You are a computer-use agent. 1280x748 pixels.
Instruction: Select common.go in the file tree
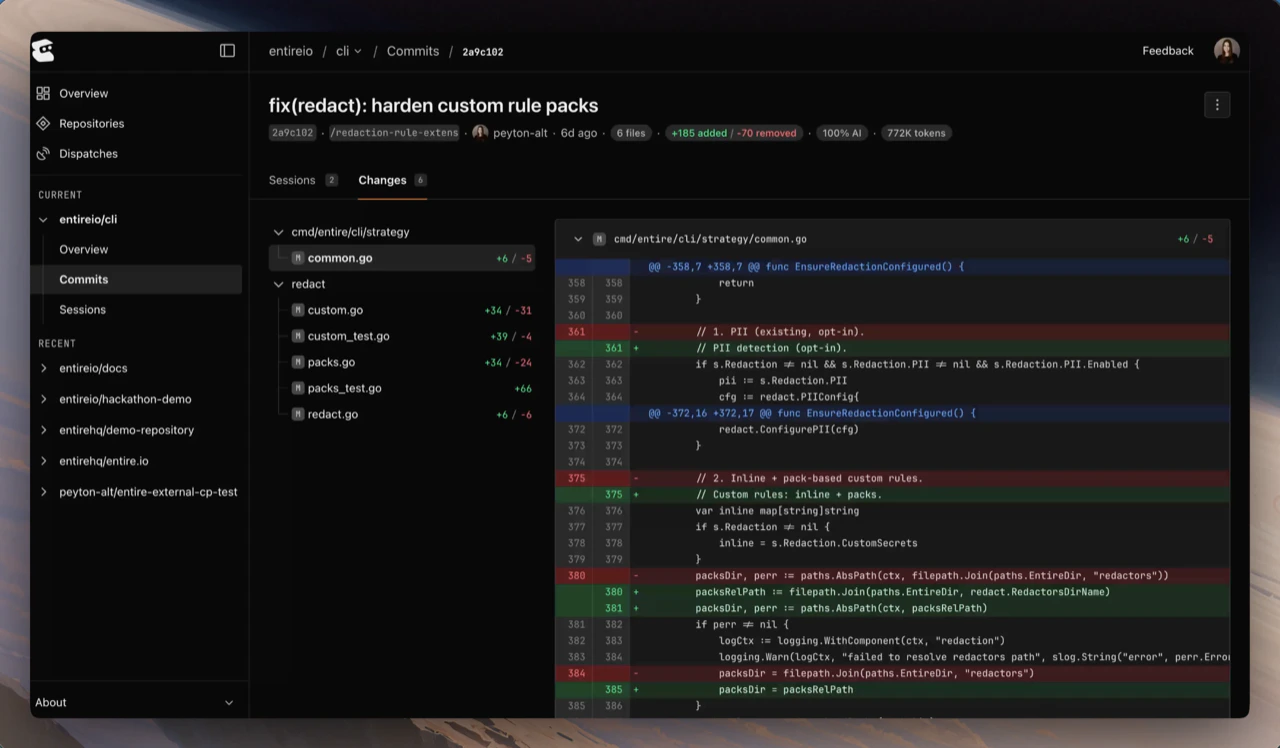[402, 258]
